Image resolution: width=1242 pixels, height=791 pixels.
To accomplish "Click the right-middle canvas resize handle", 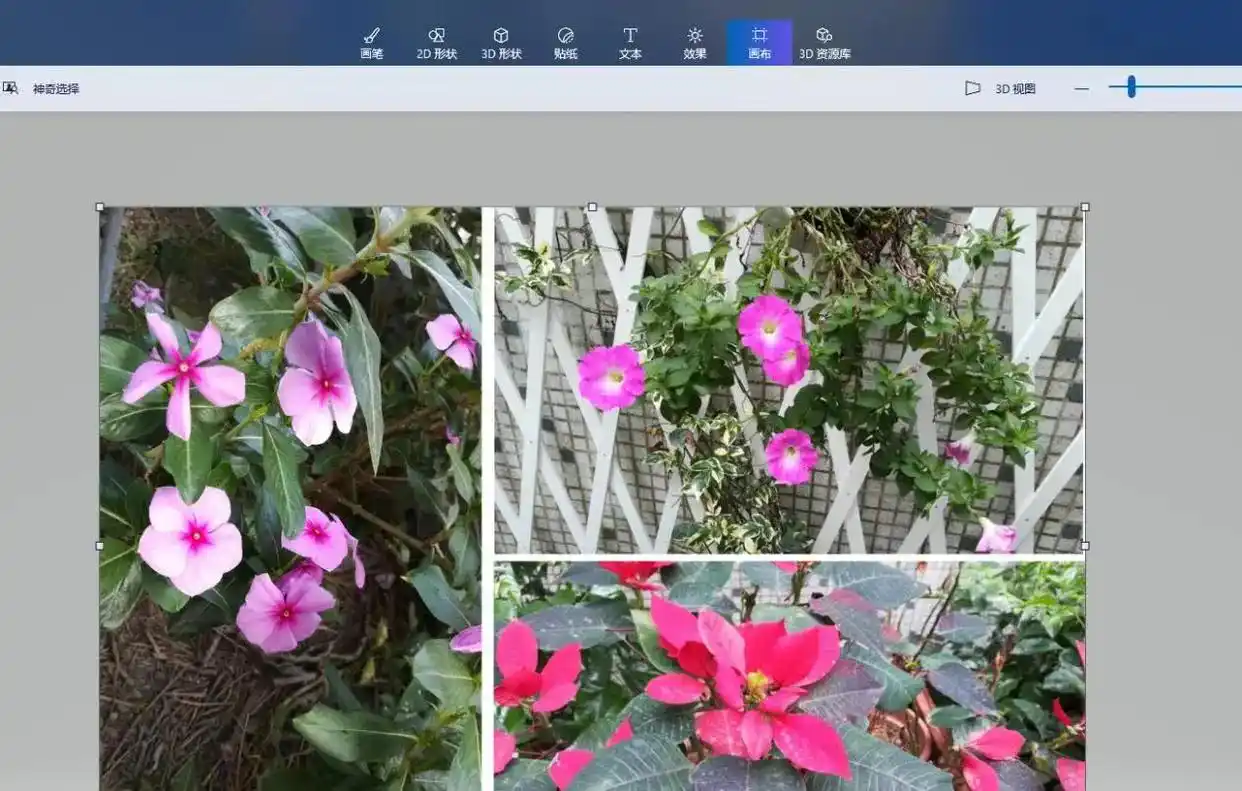I will pyautogui.click(x=1085, y=546).
